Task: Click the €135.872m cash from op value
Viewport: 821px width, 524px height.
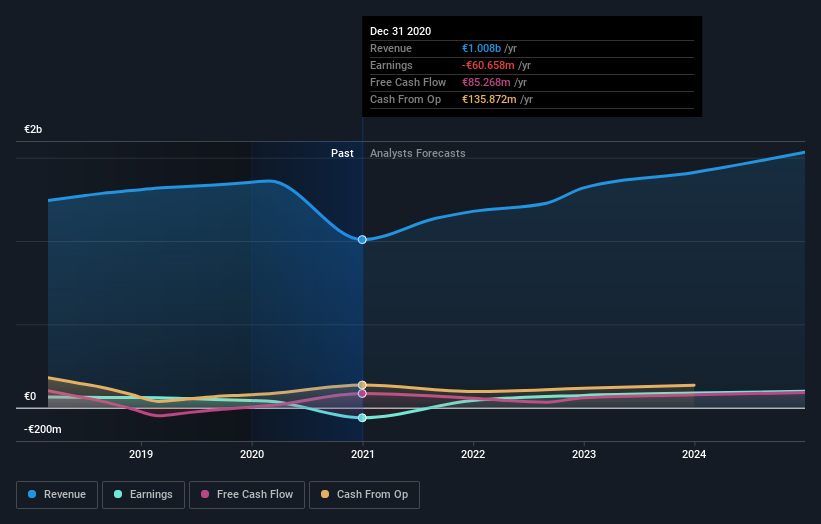Action: coord(489,99)
